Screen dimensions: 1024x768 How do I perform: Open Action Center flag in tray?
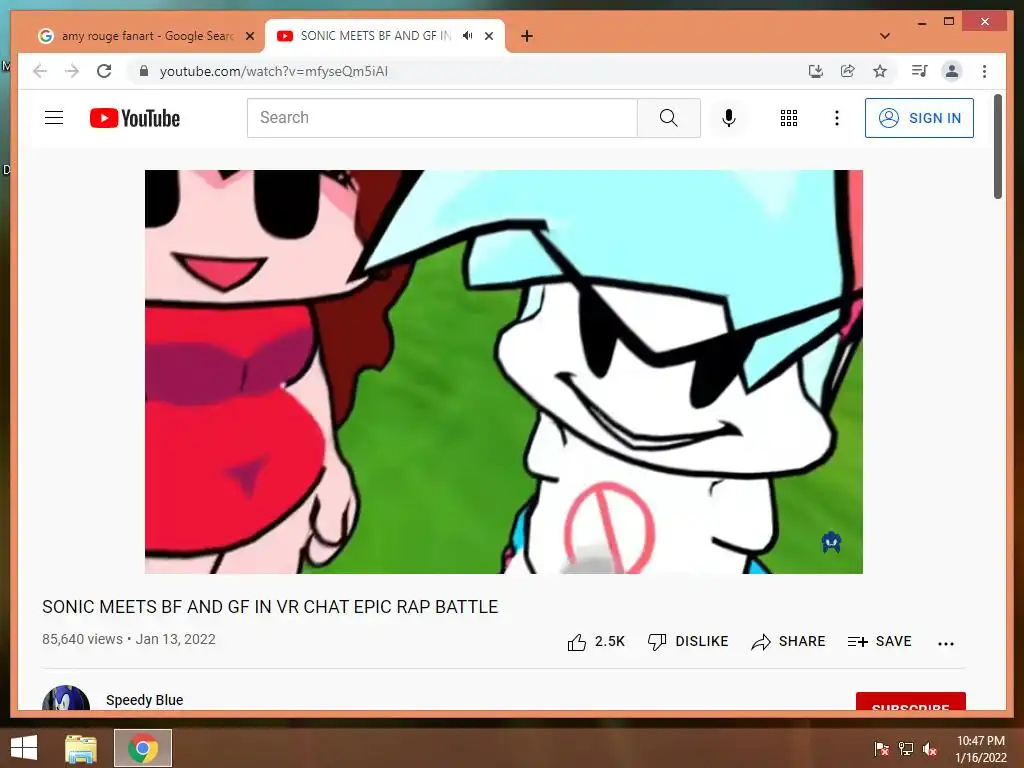point(881,749)
